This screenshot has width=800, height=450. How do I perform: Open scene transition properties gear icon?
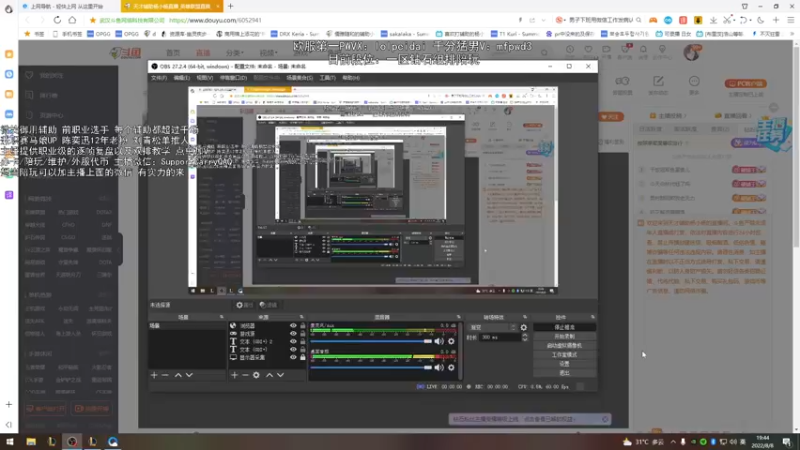pos(524,328)
